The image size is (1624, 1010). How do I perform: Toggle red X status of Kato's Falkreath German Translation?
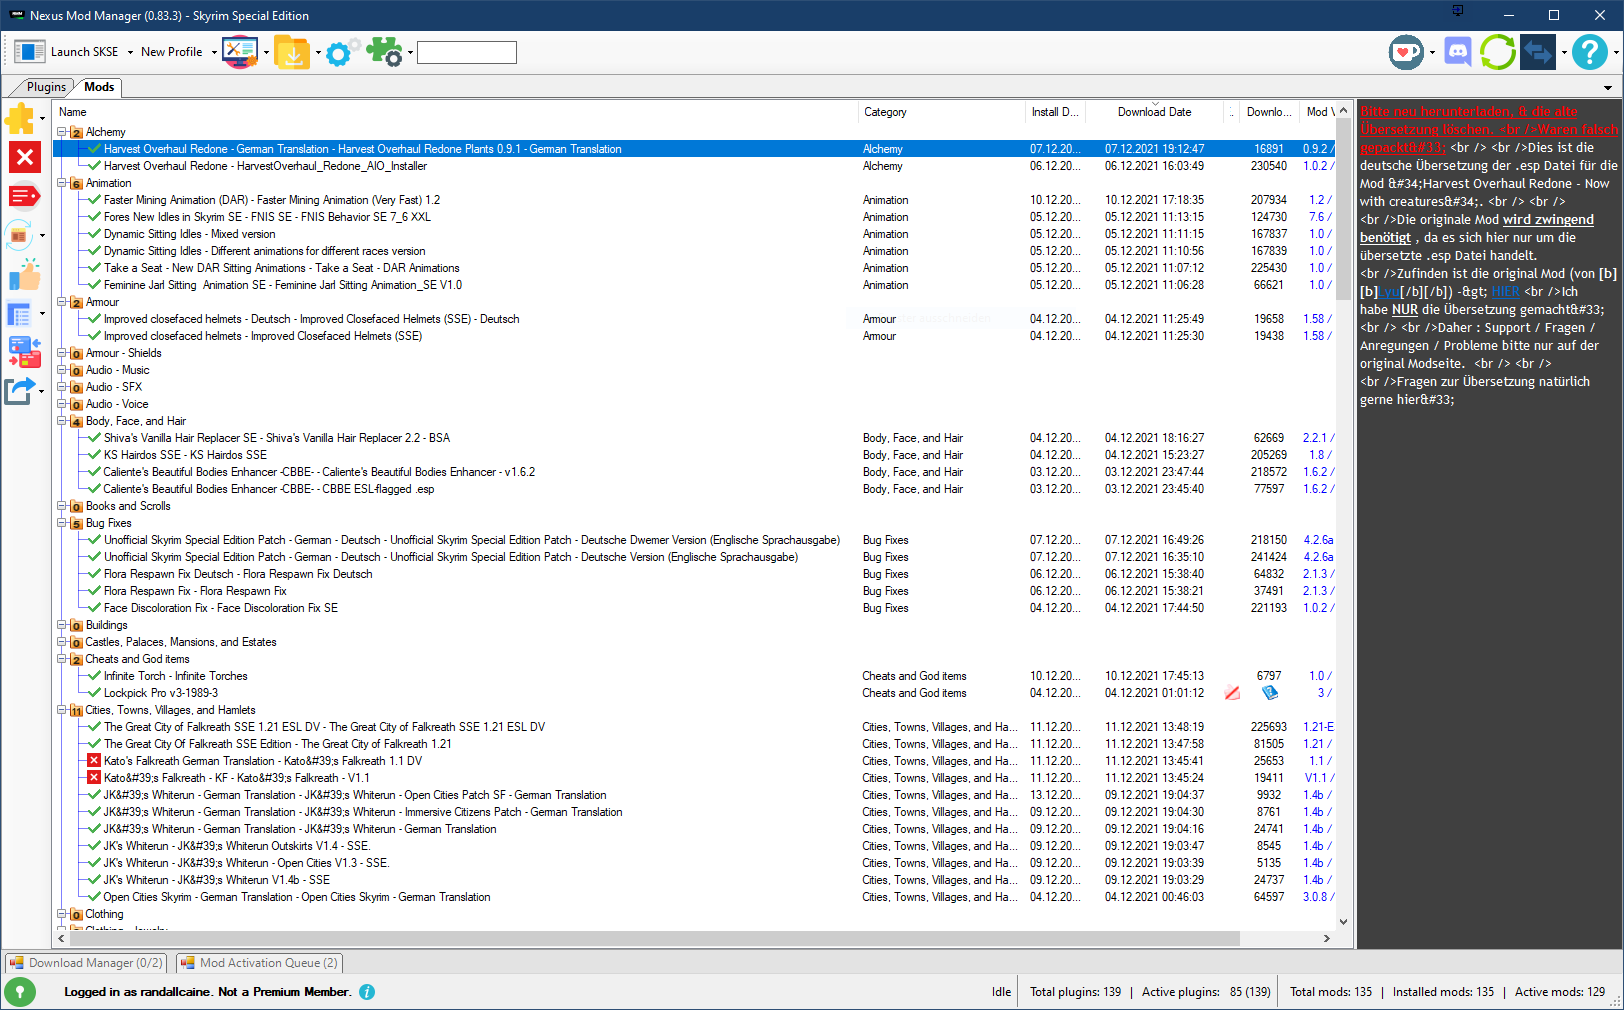(95, 761)
